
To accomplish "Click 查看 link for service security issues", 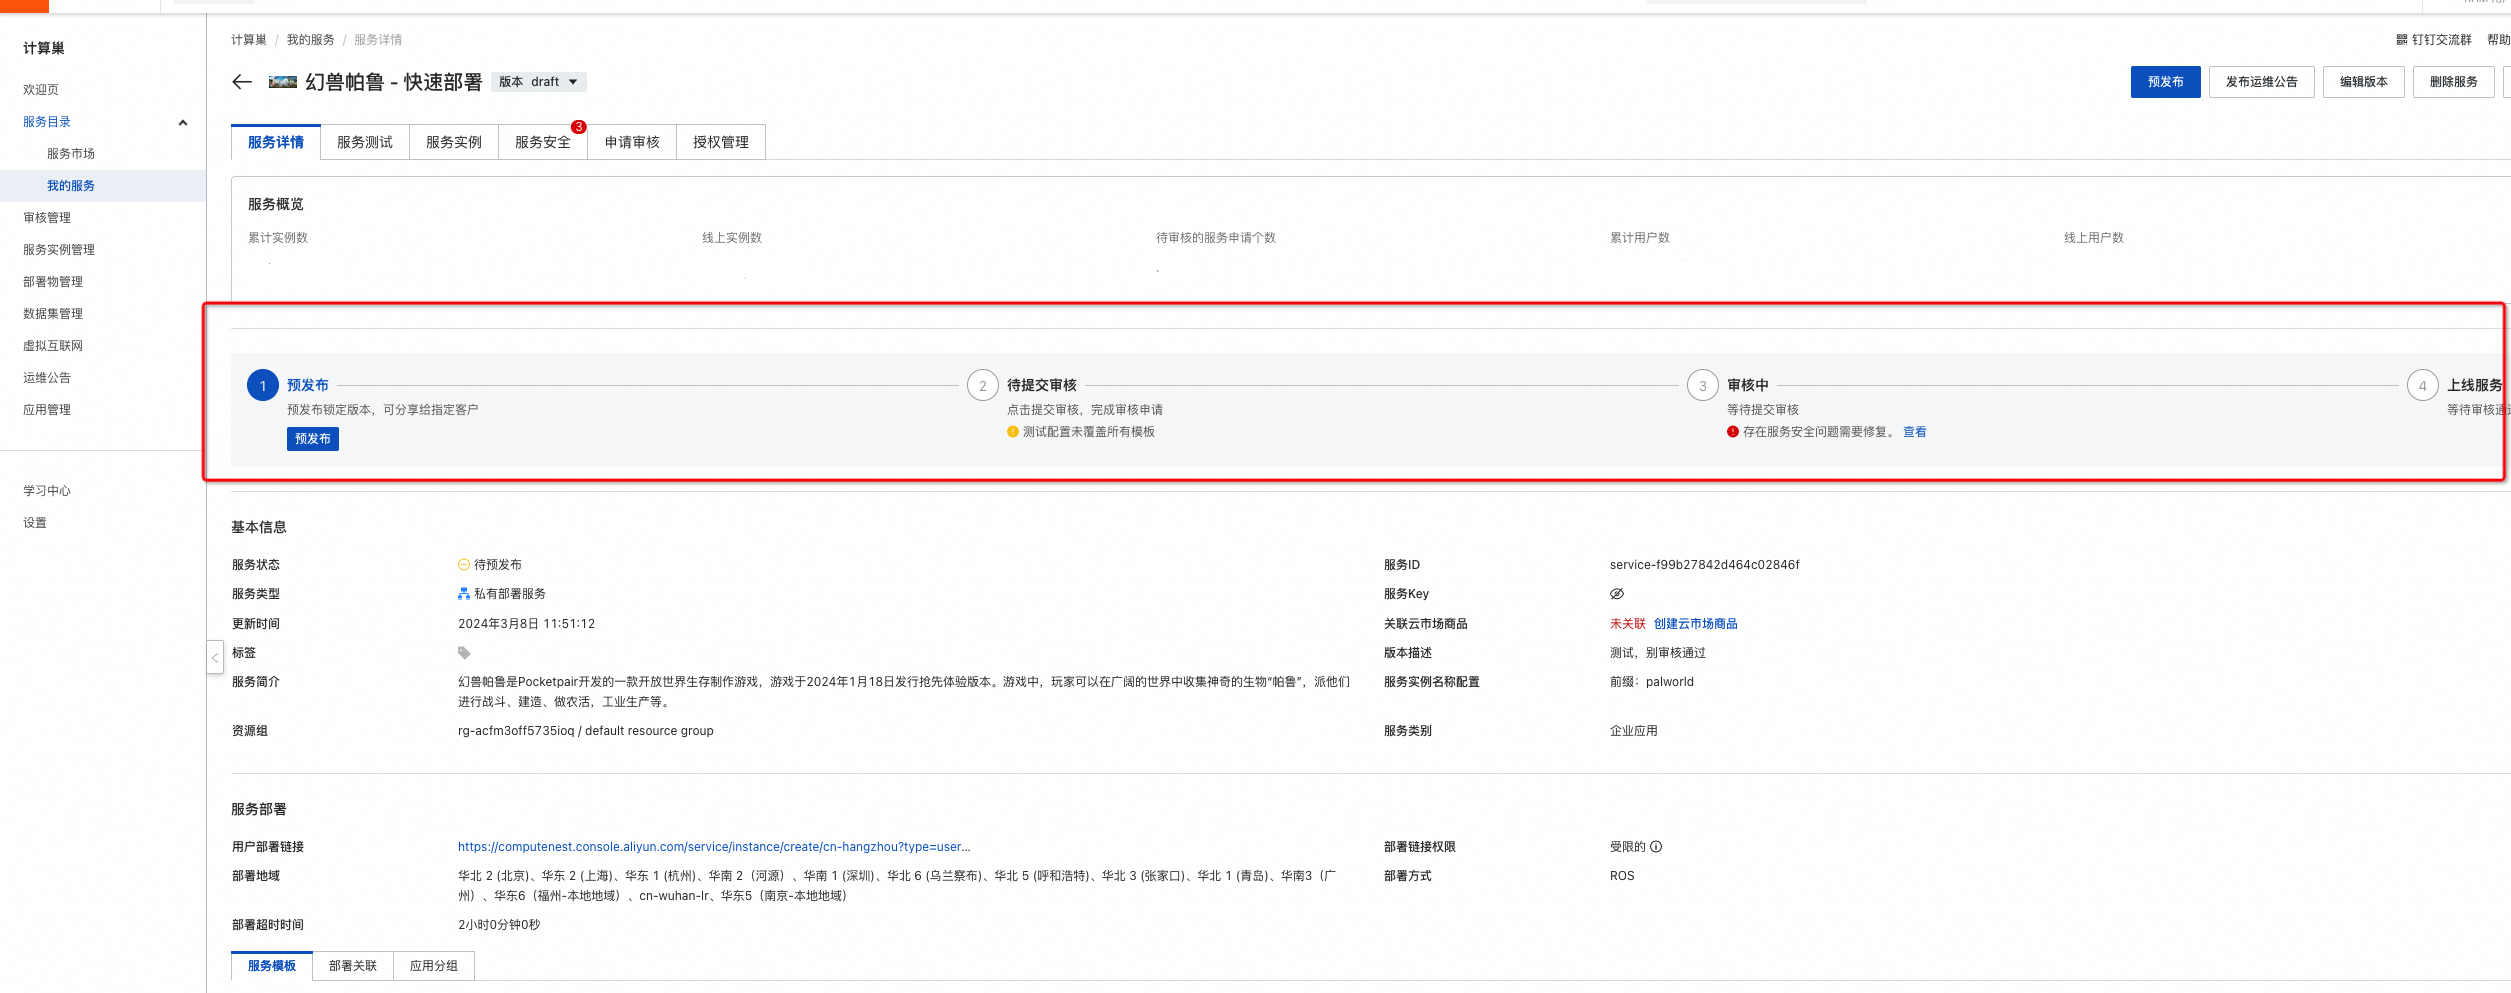I will click(x=1915, y=432).
